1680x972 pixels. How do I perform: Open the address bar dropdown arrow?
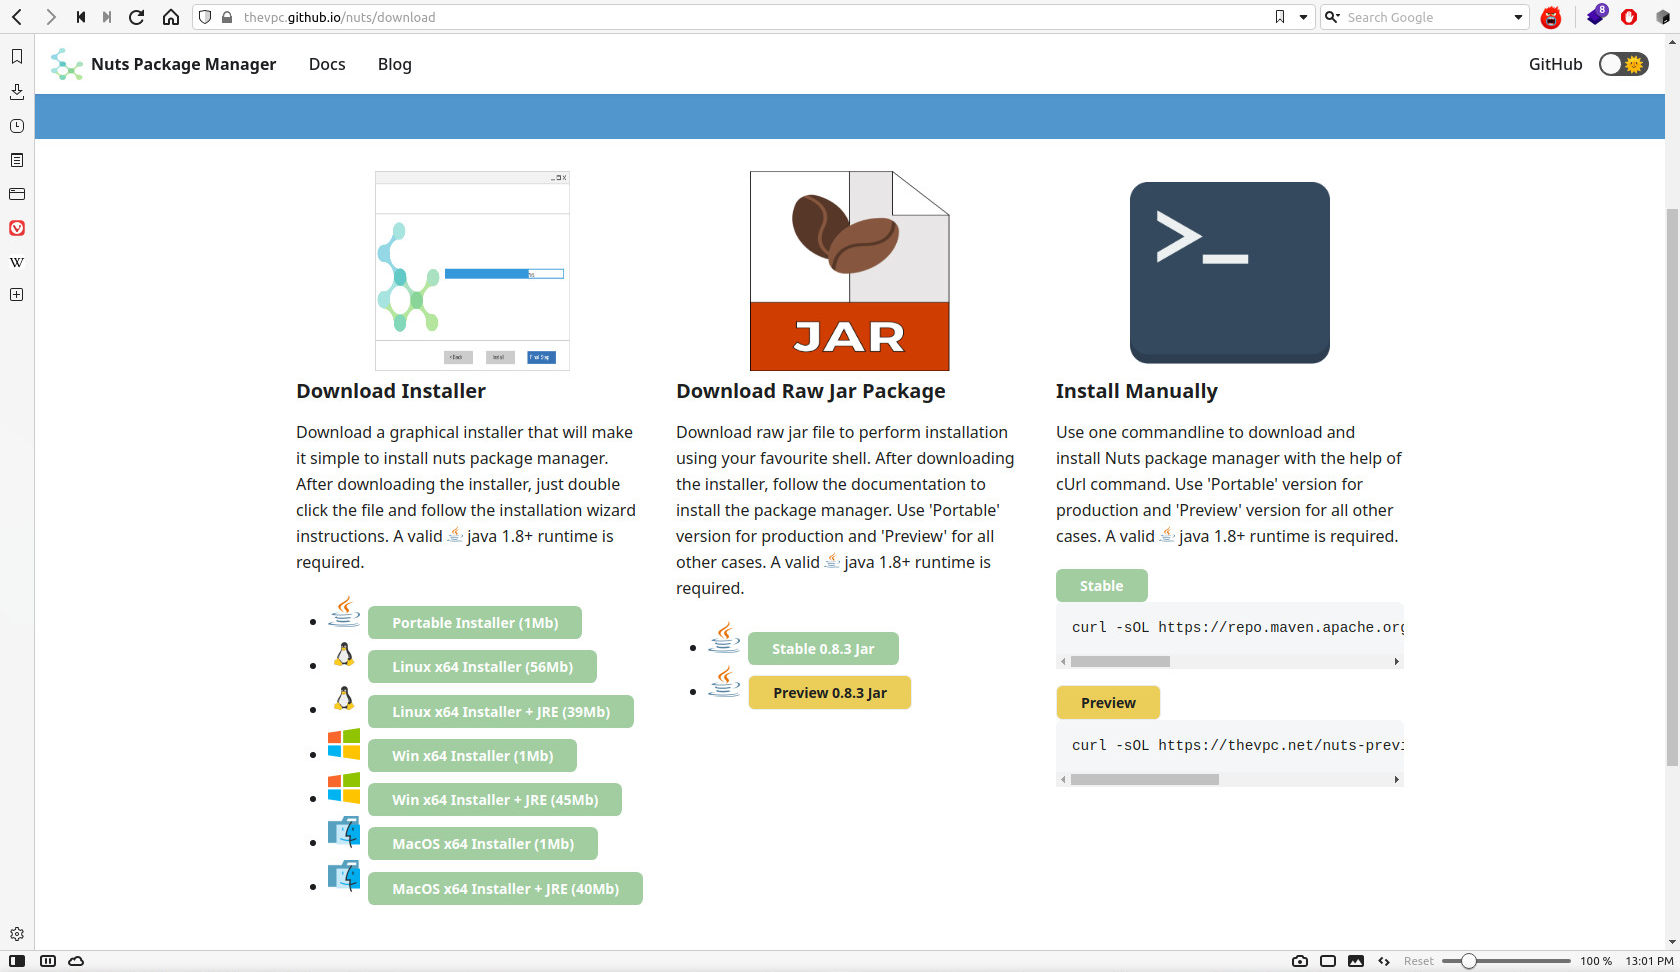[1303, 17]
